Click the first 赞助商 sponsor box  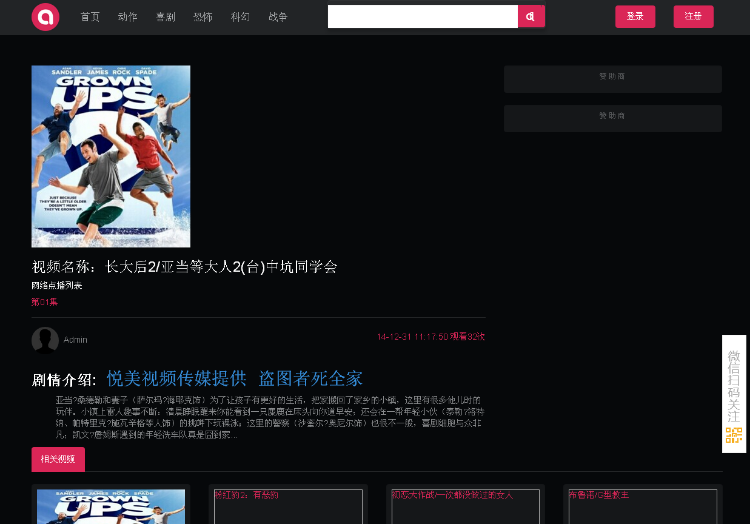pyautogui.click(x=613, y=79)
